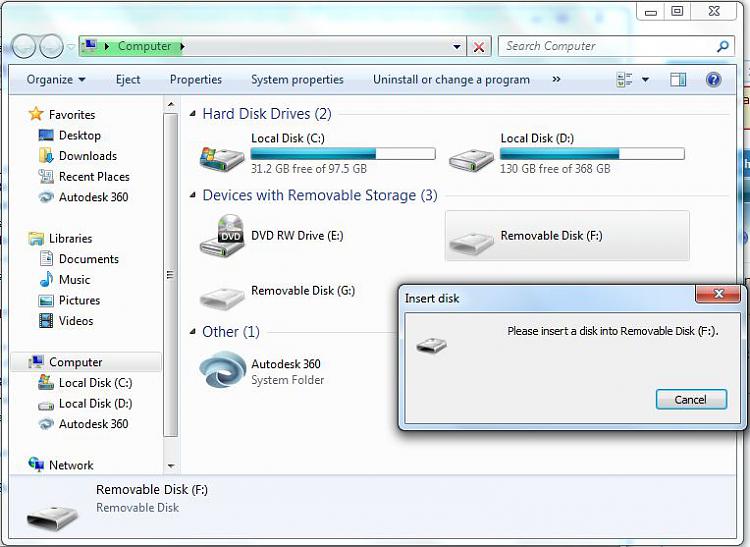750x547 pixels.
Task: Expand the arrow after Computer in address bar
Action: click(182, 46)
